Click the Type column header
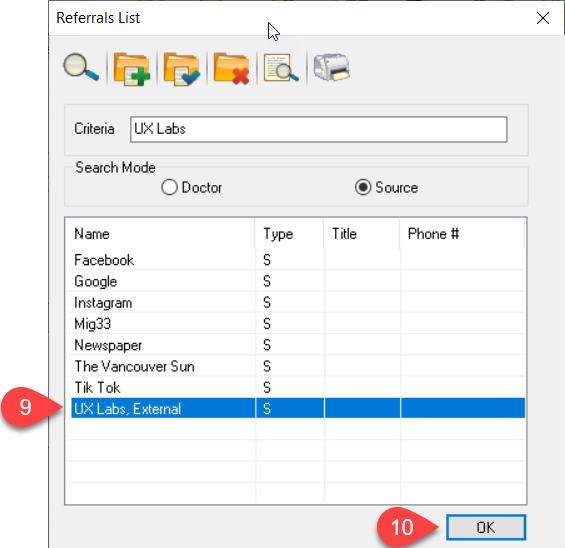 (x=289, y=234)
